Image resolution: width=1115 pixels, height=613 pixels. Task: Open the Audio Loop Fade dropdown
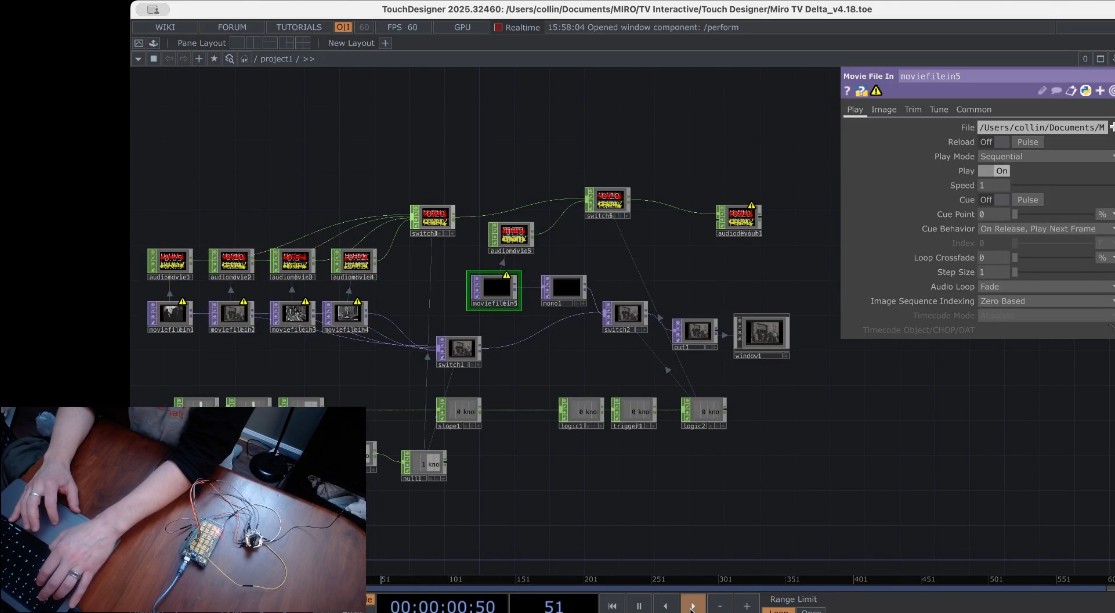(1046, 287)
